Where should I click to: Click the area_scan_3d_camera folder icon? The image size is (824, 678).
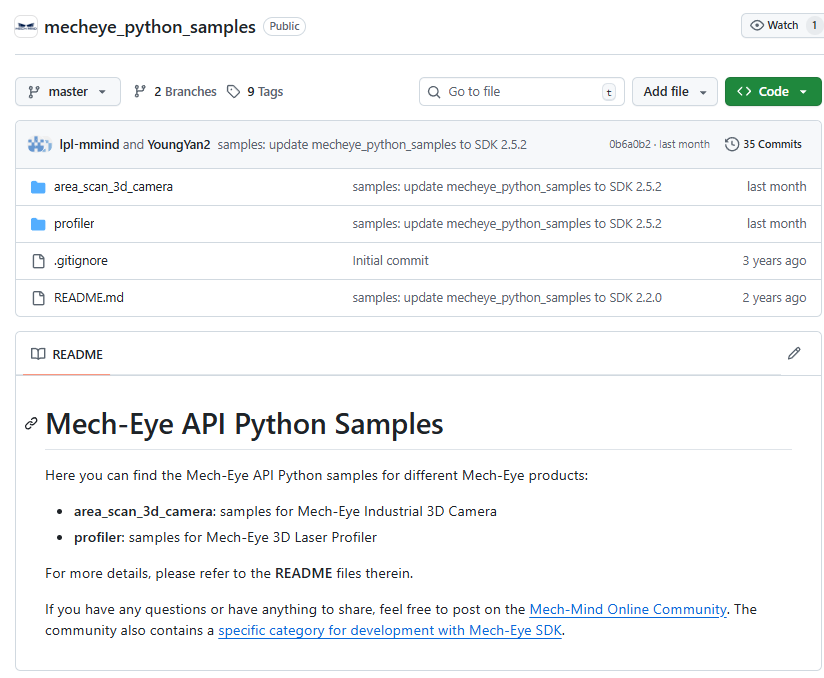pos(37,186)
